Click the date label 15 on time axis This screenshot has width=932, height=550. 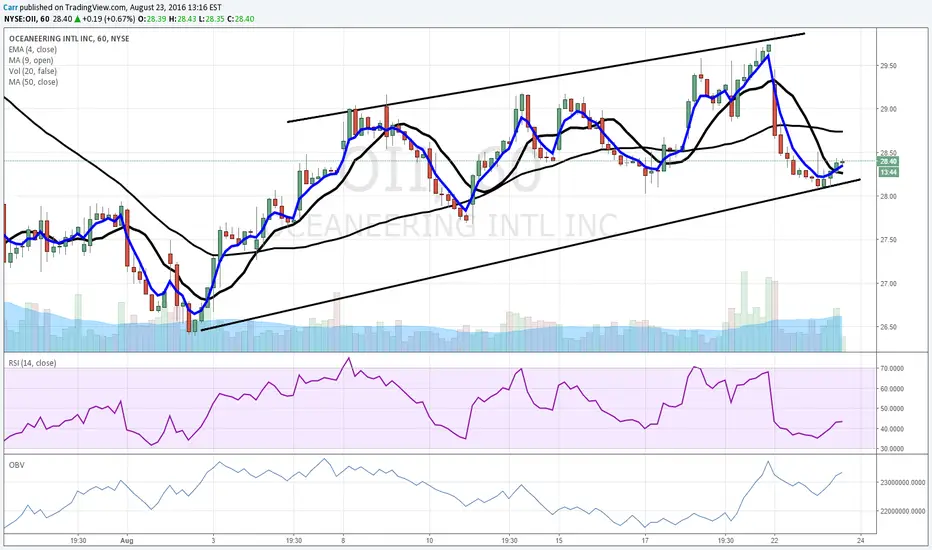point(559,540)
